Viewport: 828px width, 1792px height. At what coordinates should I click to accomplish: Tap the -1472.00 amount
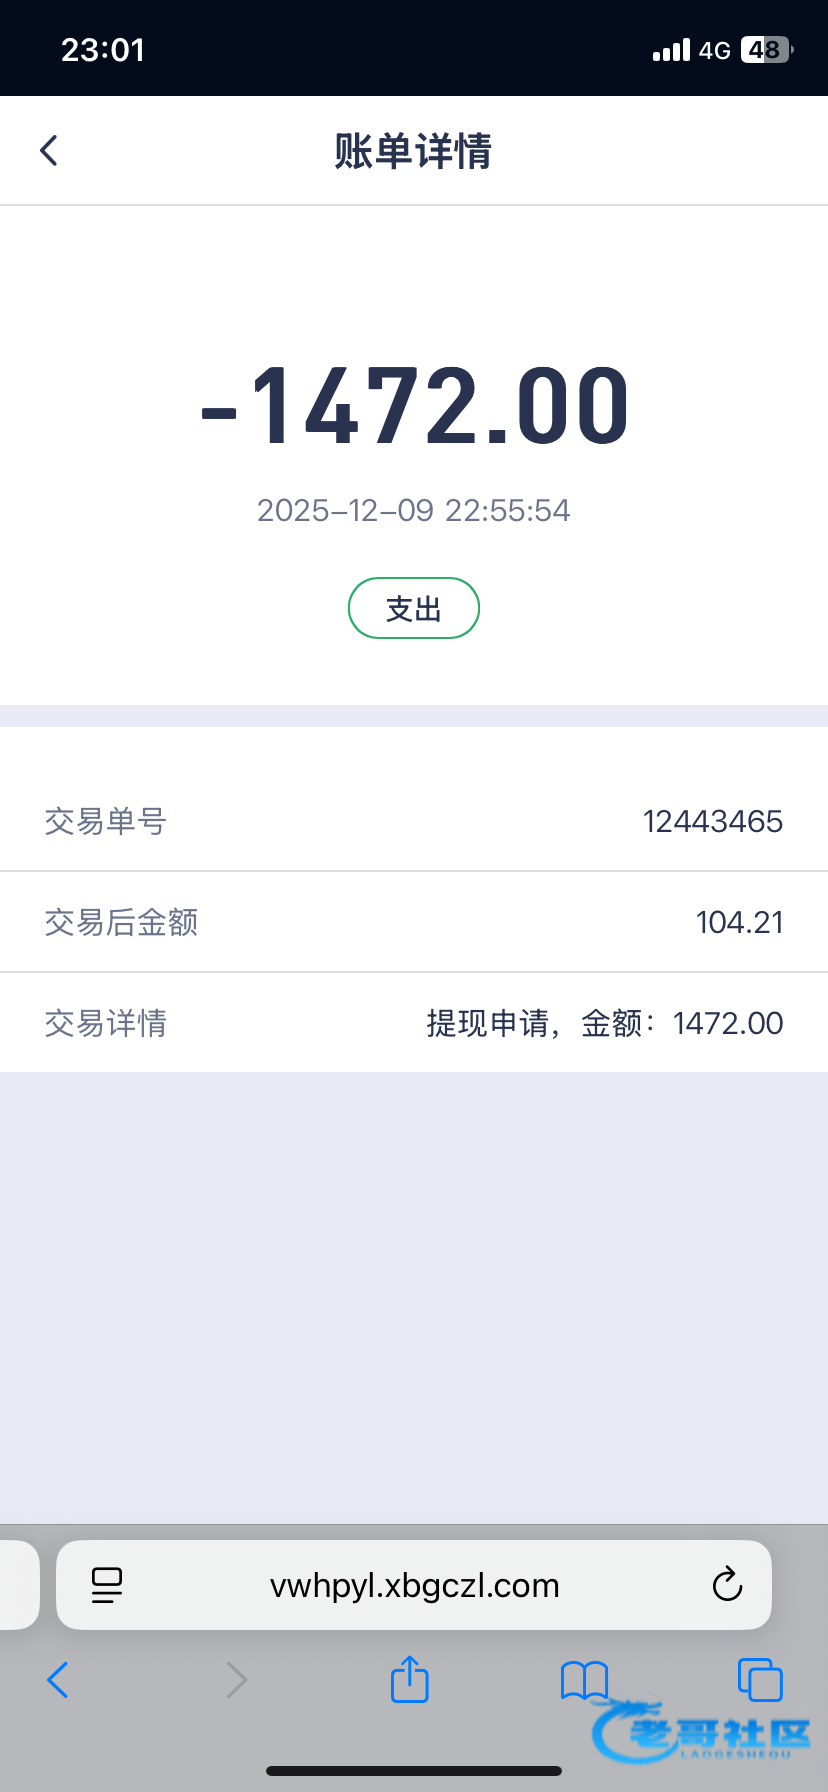click(x=414, y=406)
